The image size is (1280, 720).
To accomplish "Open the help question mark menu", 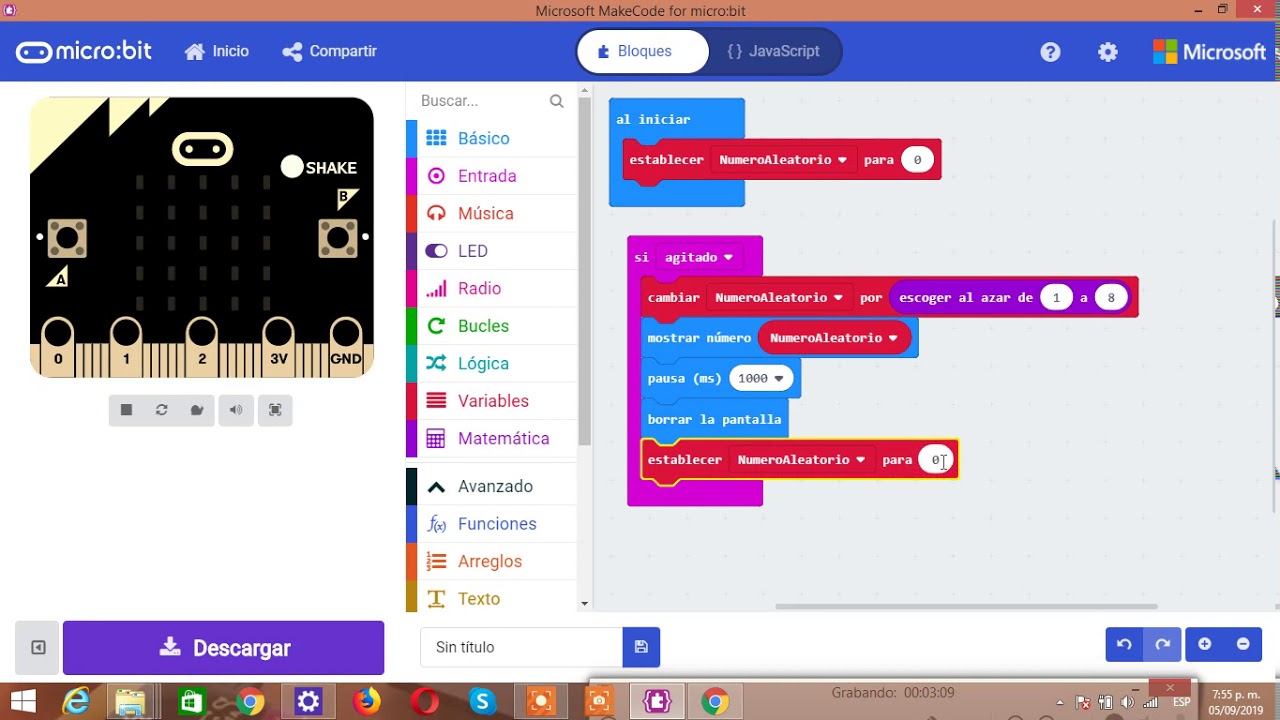I will coord(1050,52).
